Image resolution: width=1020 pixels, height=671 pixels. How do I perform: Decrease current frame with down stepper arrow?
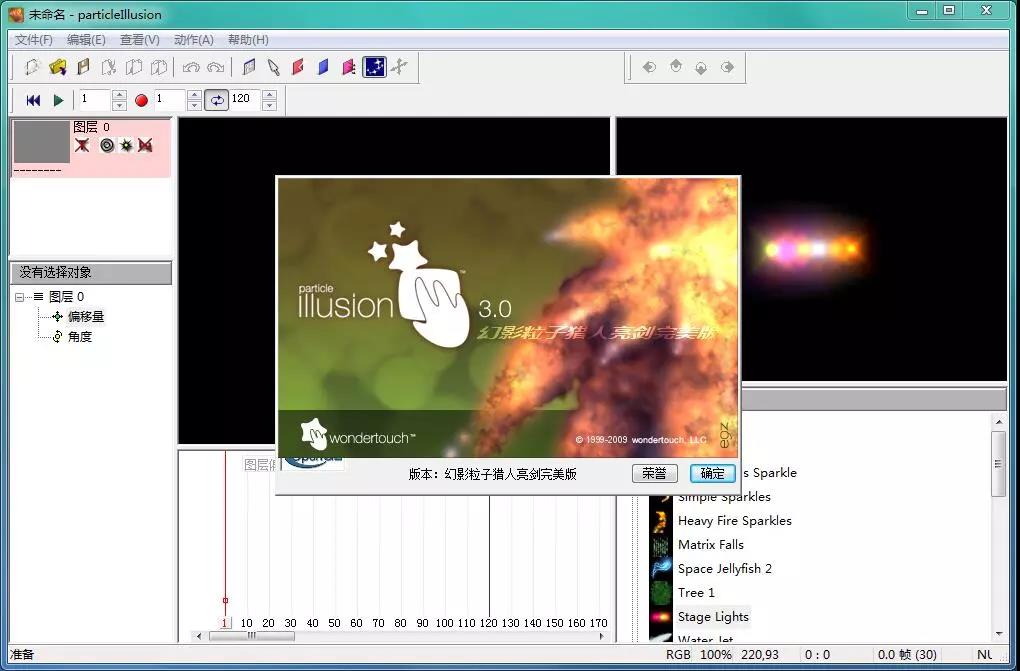pos(119,105)
